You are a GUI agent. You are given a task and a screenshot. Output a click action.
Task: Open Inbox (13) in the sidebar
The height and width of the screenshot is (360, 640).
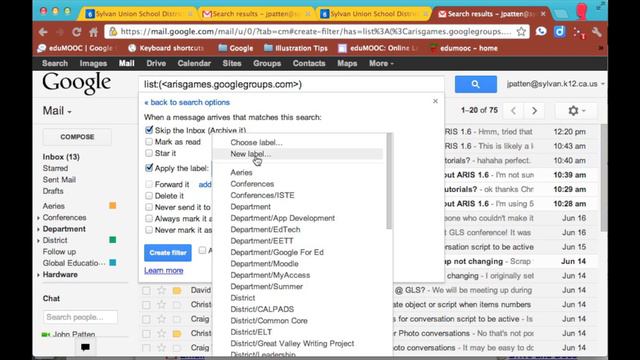61,157
